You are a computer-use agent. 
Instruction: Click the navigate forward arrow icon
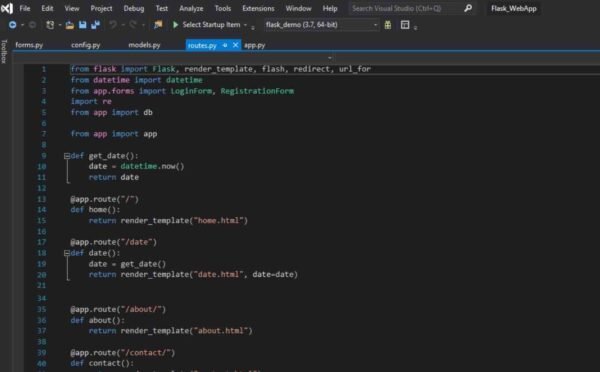pos(33,25)
